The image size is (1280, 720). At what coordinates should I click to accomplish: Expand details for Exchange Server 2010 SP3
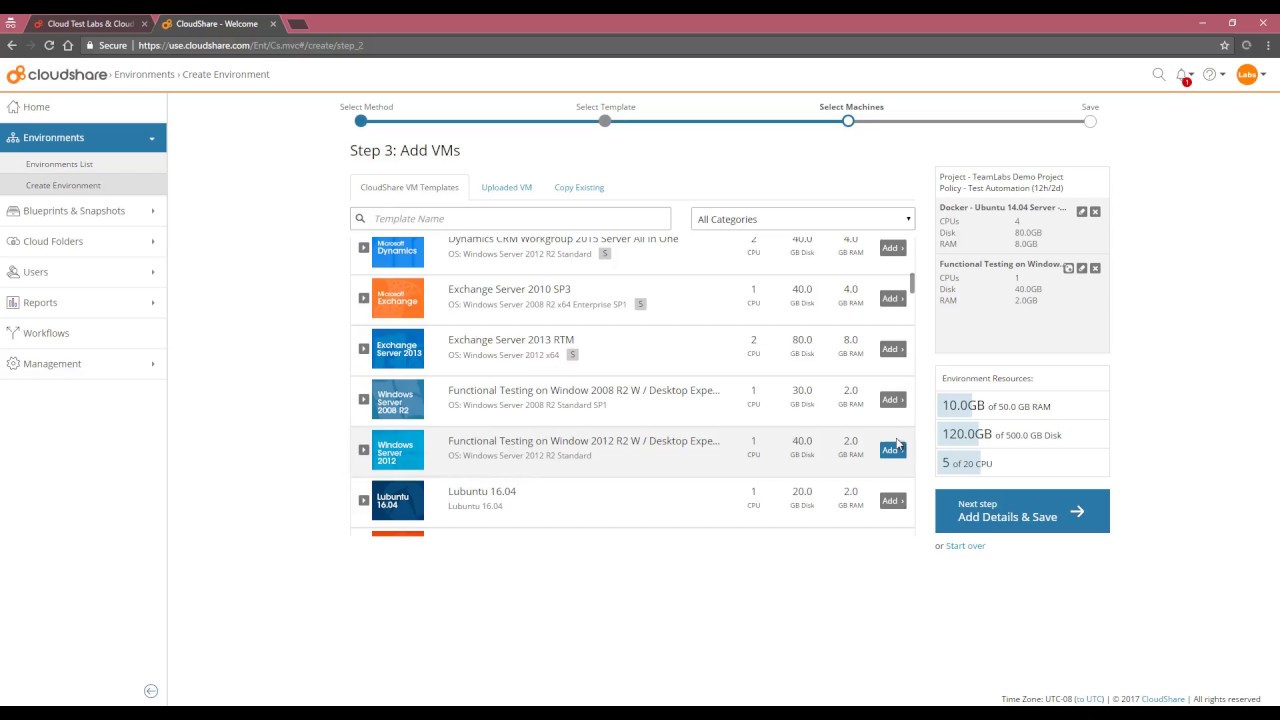click(363, 298)
